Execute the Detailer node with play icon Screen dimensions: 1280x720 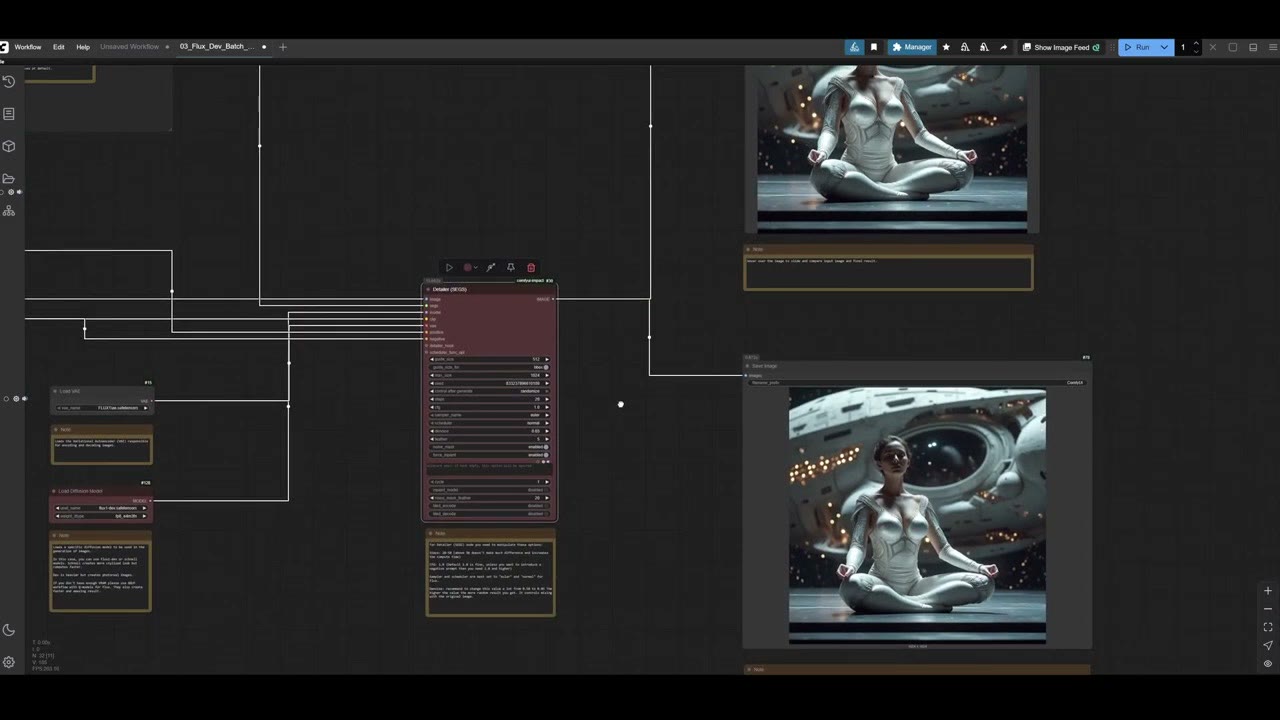449,268
